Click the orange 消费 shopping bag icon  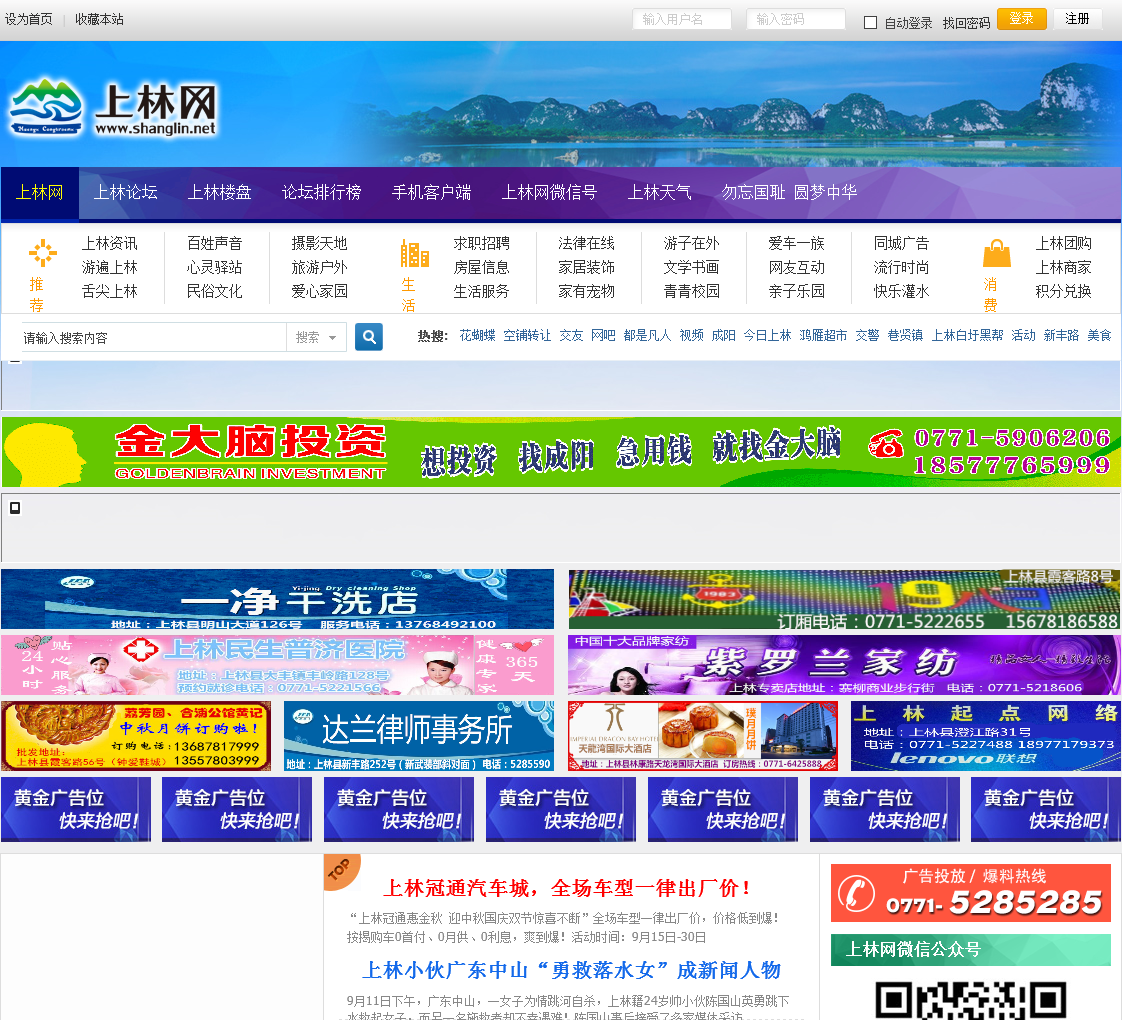tap(997, 253)
